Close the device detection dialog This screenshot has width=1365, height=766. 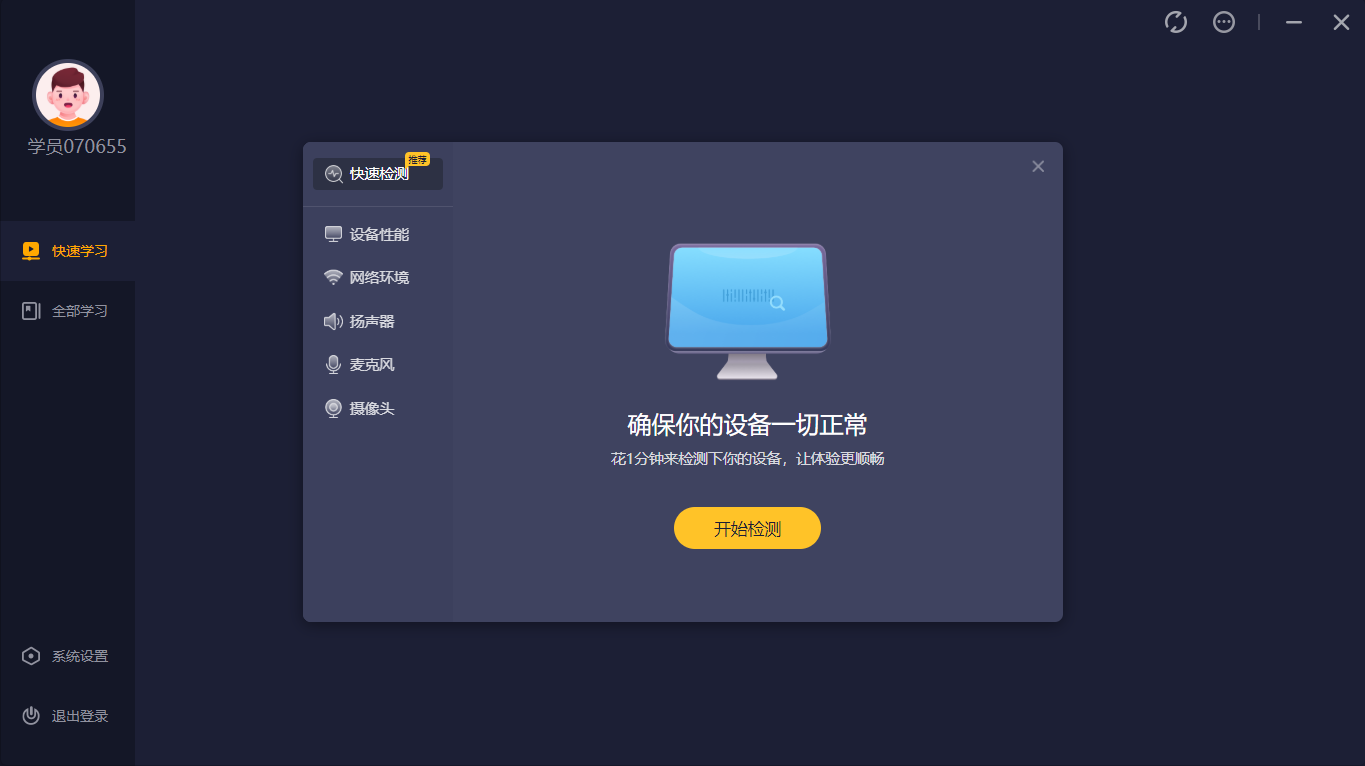(x=1038, y=166)
